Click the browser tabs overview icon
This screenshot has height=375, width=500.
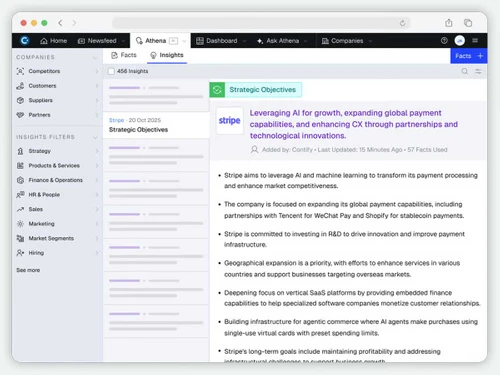(468, 23)
